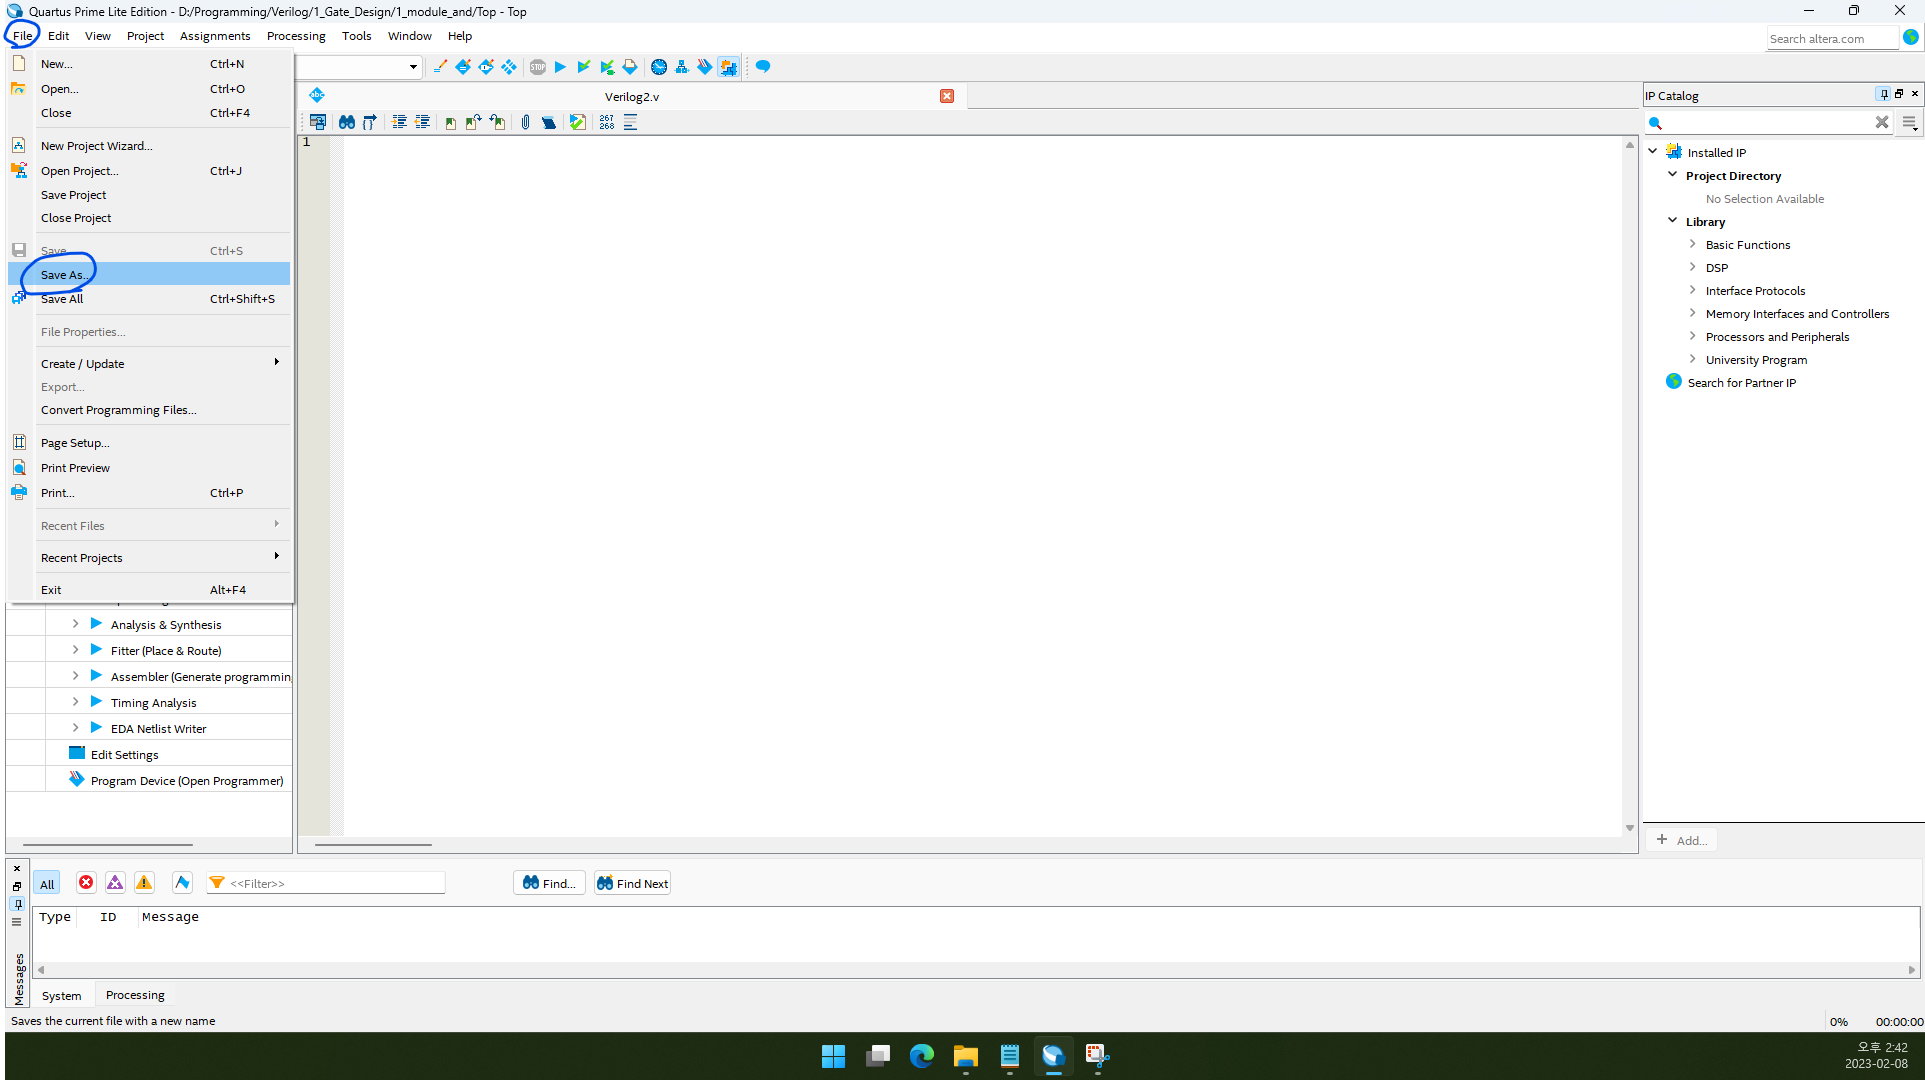
Task: Open the Programmer icon in main toolbar
Action: pos(705,67)
